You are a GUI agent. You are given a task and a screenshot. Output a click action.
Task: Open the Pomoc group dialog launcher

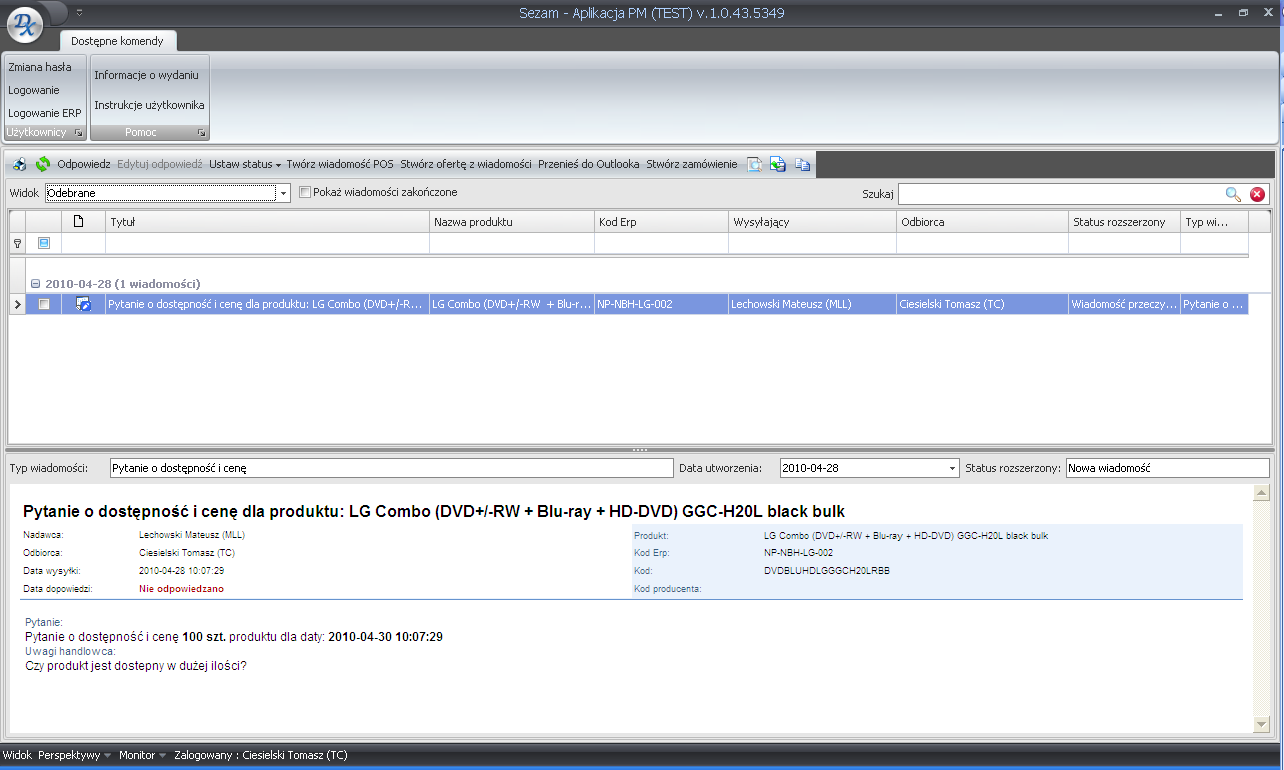click(201, 132)
